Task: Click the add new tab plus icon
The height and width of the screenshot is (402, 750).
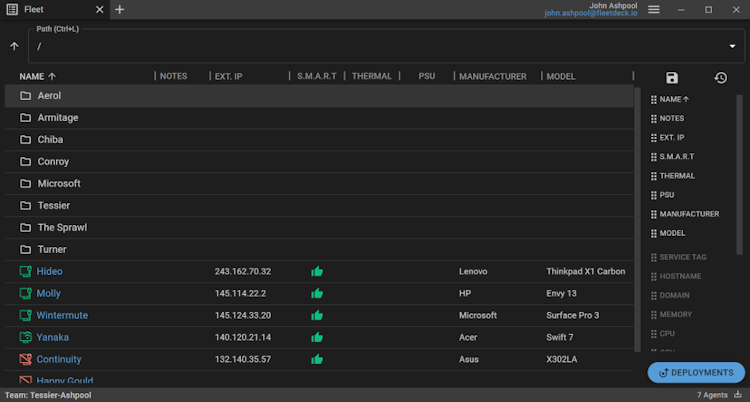Action: click(120, 10)
